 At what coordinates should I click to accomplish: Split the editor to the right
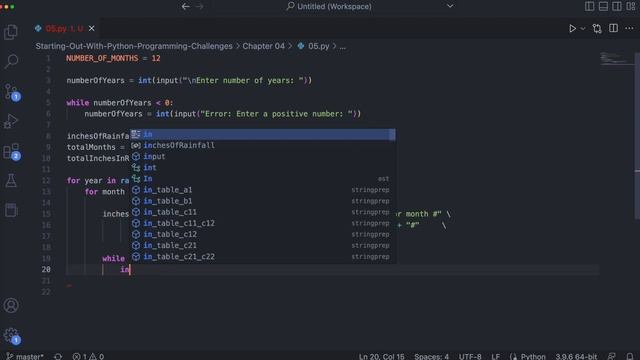coord(613,28)
